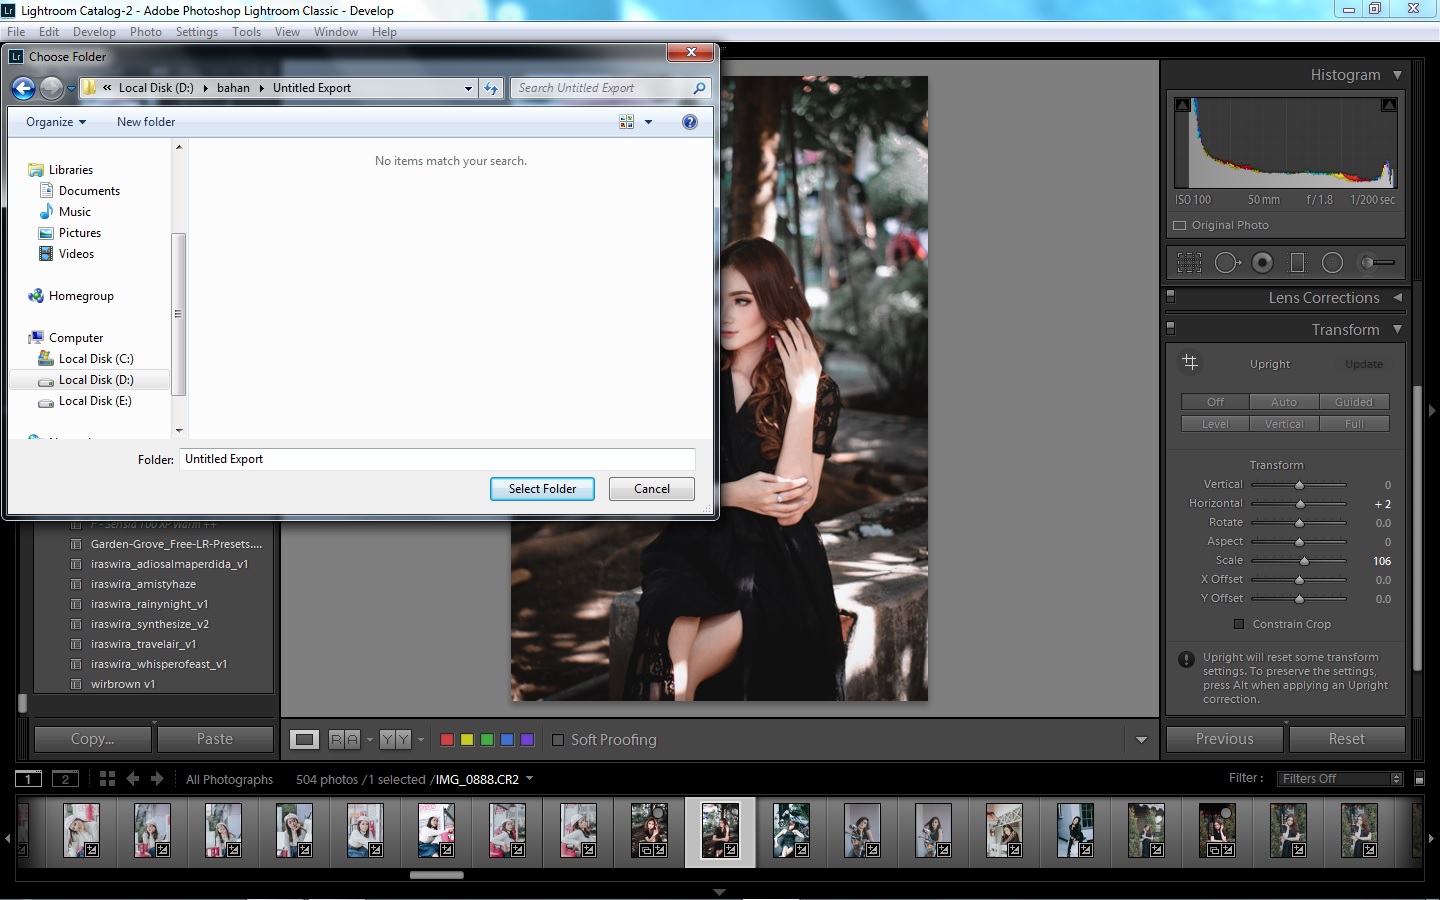
Task: Open the Filters Off dropdown
Action: pos(1340,779)
